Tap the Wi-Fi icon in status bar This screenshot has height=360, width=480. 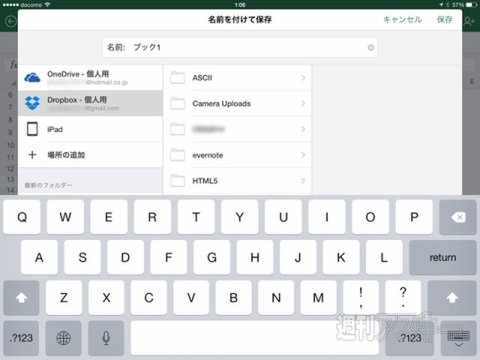(48, 5)
